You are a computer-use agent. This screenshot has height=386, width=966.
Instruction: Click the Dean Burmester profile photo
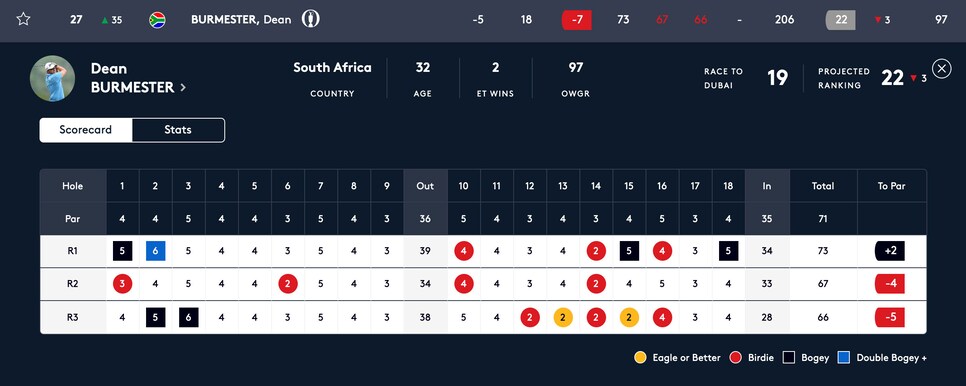52,78
